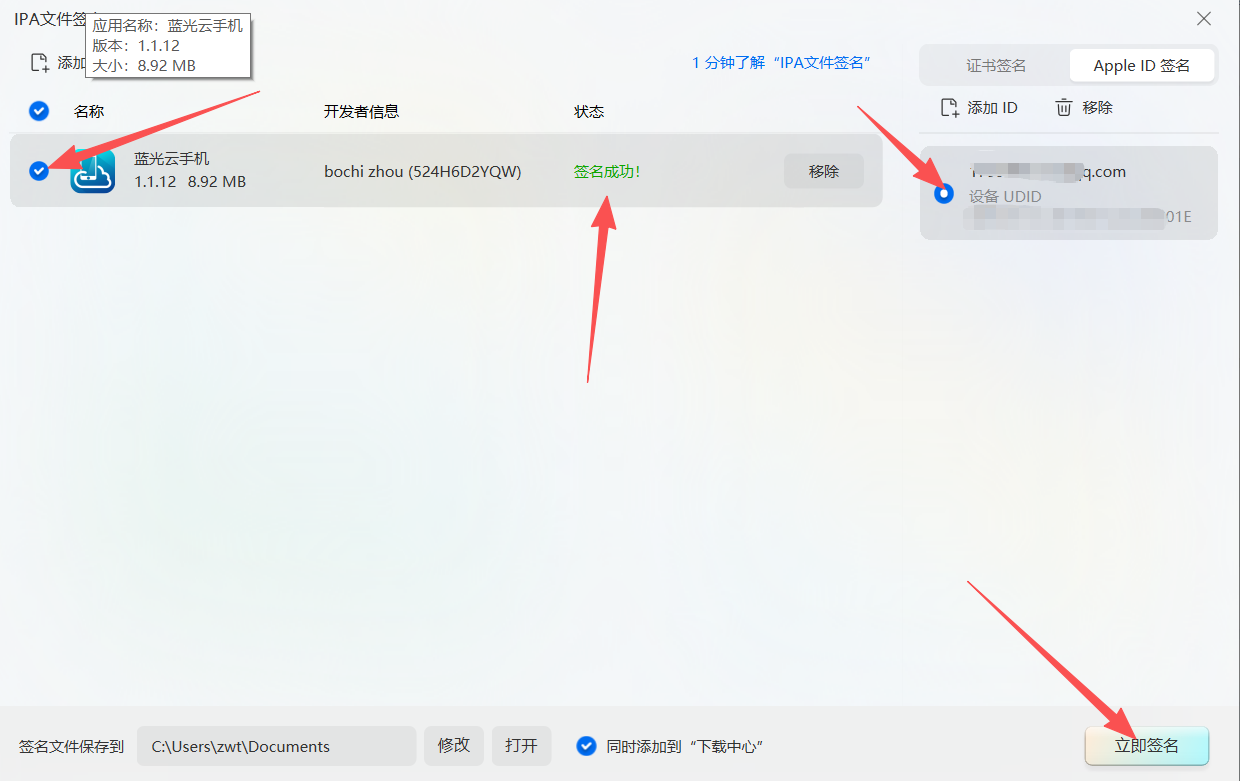The width and height of the screenshot is (1240, 781).
Task: Open the 1 分钟了解 IPA文件签名 link
Action: [781, 62]
